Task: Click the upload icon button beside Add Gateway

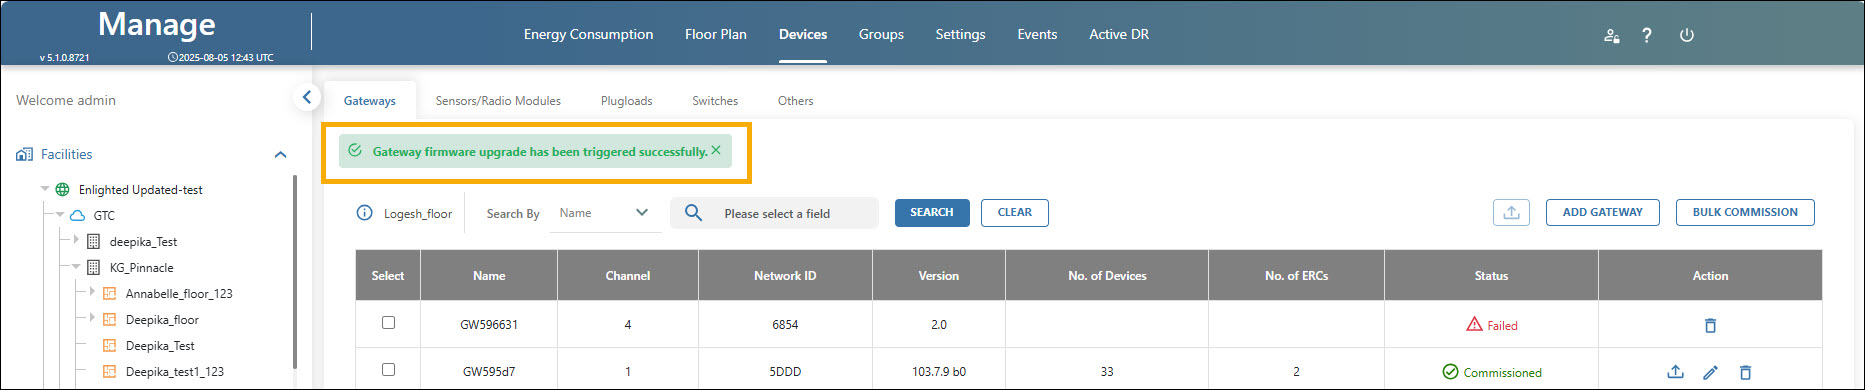Action: pyautogui.click(x=1511, y=212)
